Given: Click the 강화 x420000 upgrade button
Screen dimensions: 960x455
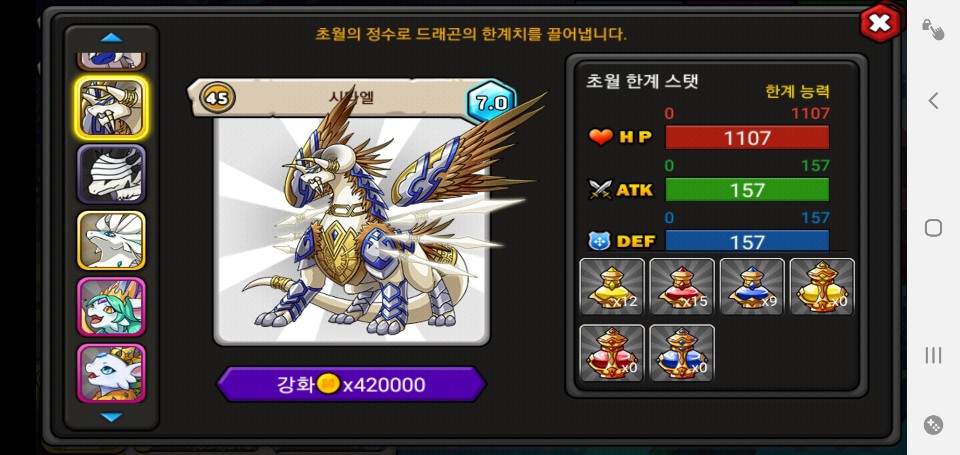Looking at the screenshot, I should (x=351, y=384).
